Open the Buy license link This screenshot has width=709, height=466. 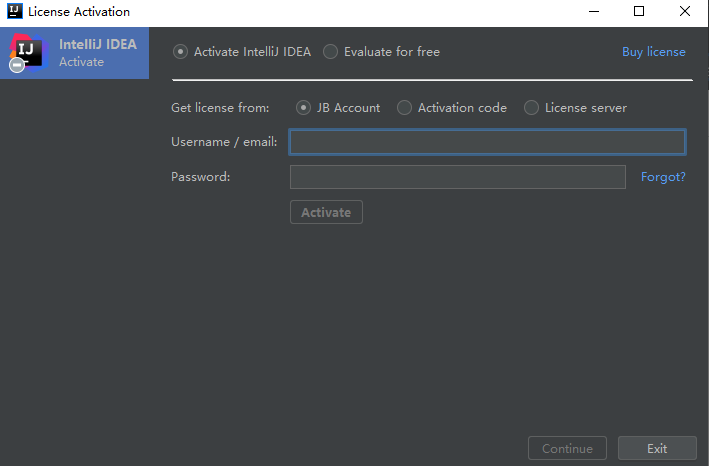(x=654, y=52)
